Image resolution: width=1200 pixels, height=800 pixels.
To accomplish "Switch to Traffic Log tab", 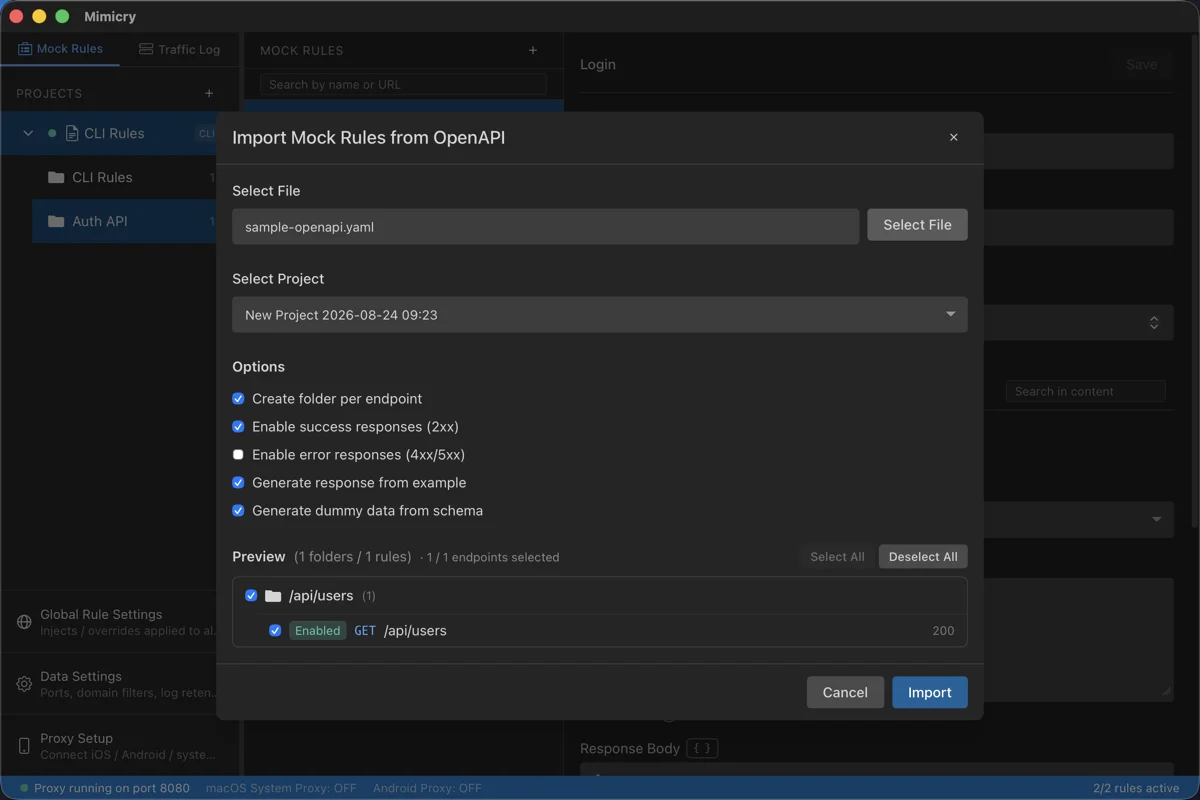I will (179, 48).
